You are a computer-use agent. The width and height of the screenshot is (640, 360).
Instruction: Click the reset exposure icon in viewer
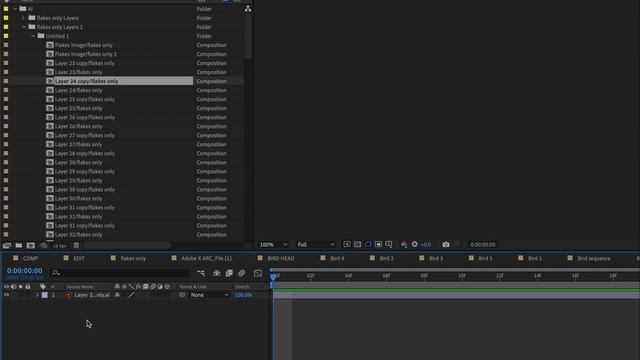[x=414, y=244]
